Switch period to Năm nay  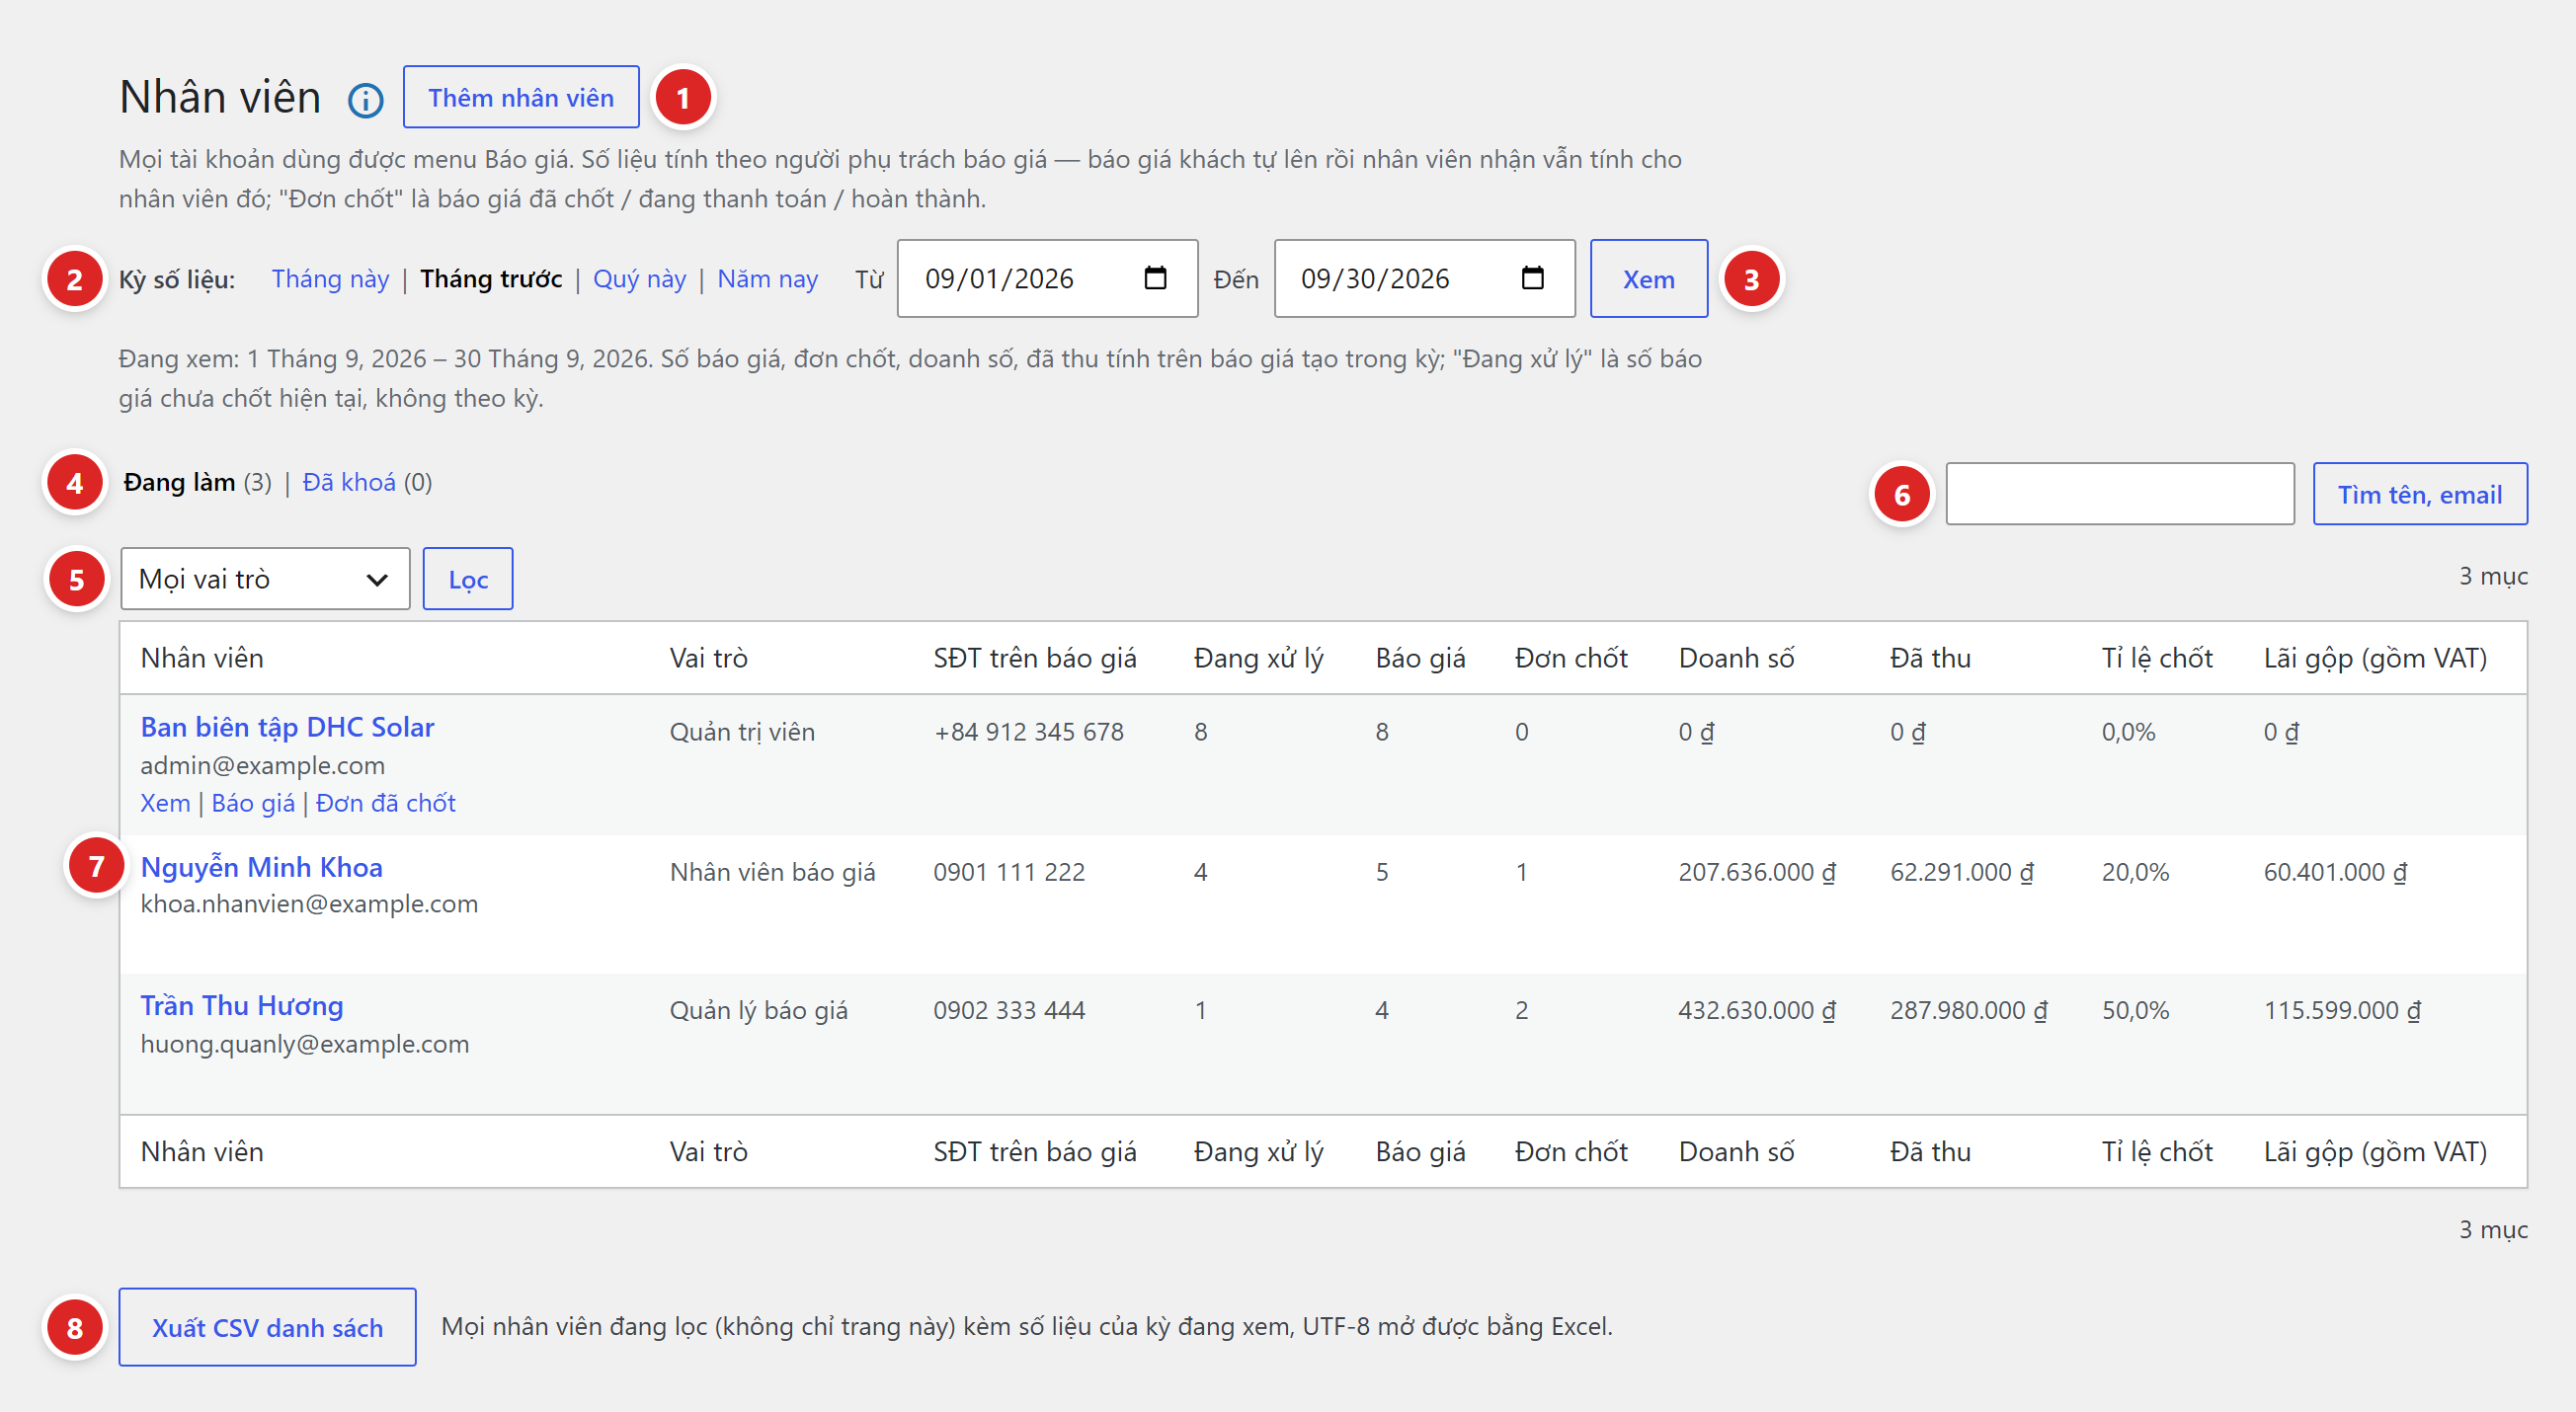767,279
